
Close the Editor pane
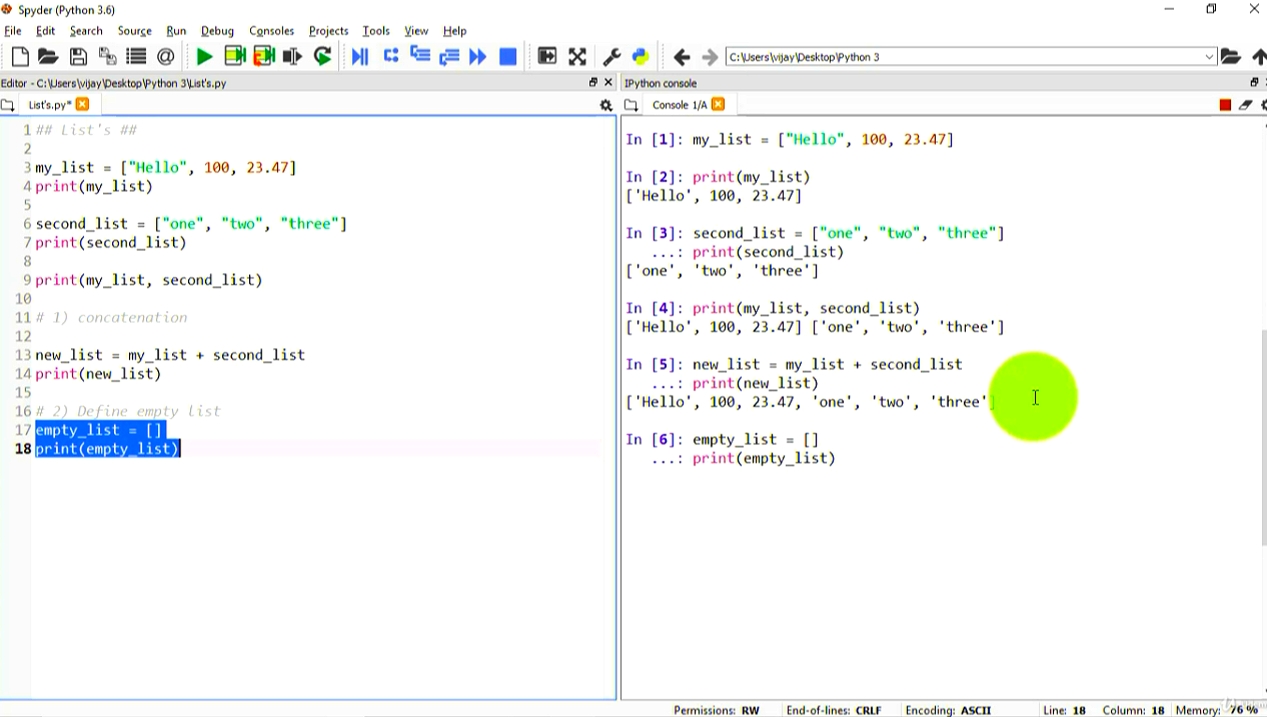pos(609,83)
